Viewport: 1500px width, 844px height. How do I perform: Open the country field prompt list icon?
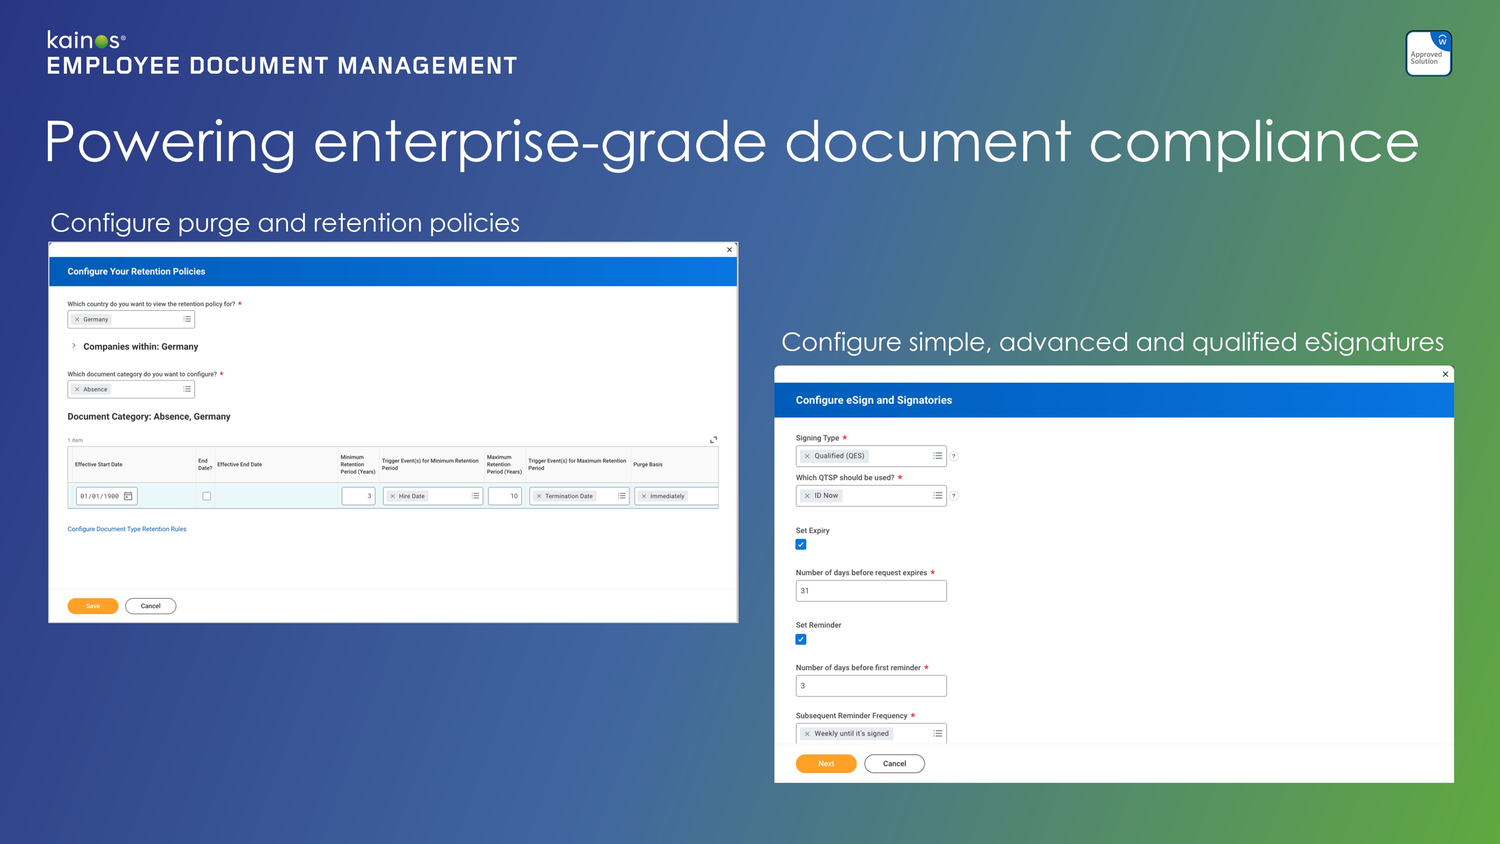pos(187,319)
